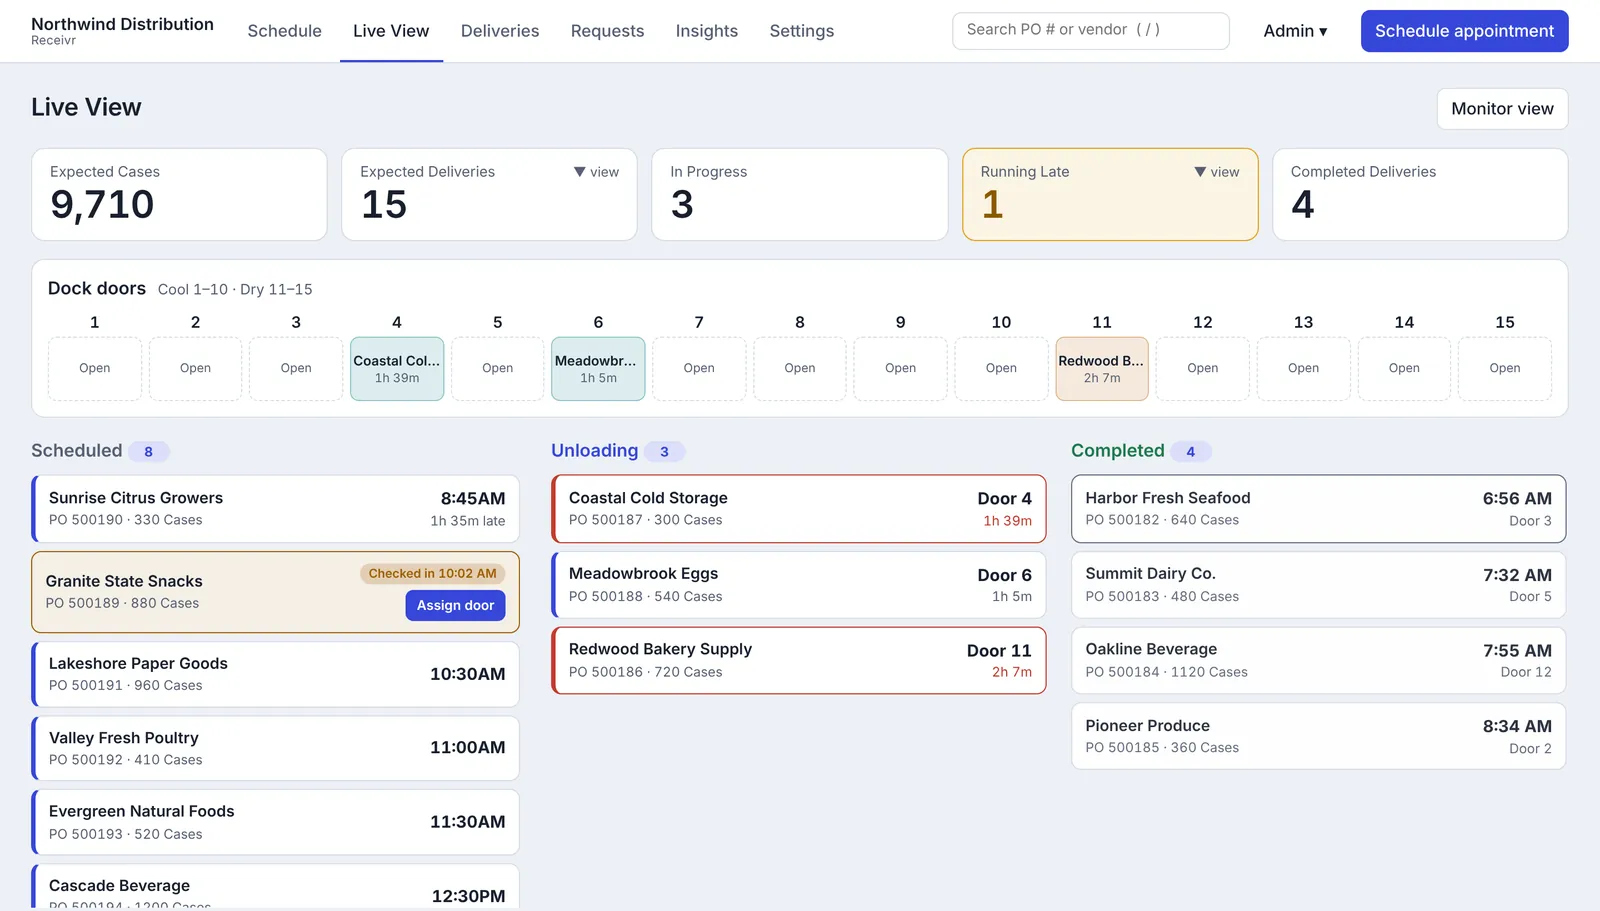Select open dock door 9
Viewport: 1600px width, 911px height.
click(900, 368)
